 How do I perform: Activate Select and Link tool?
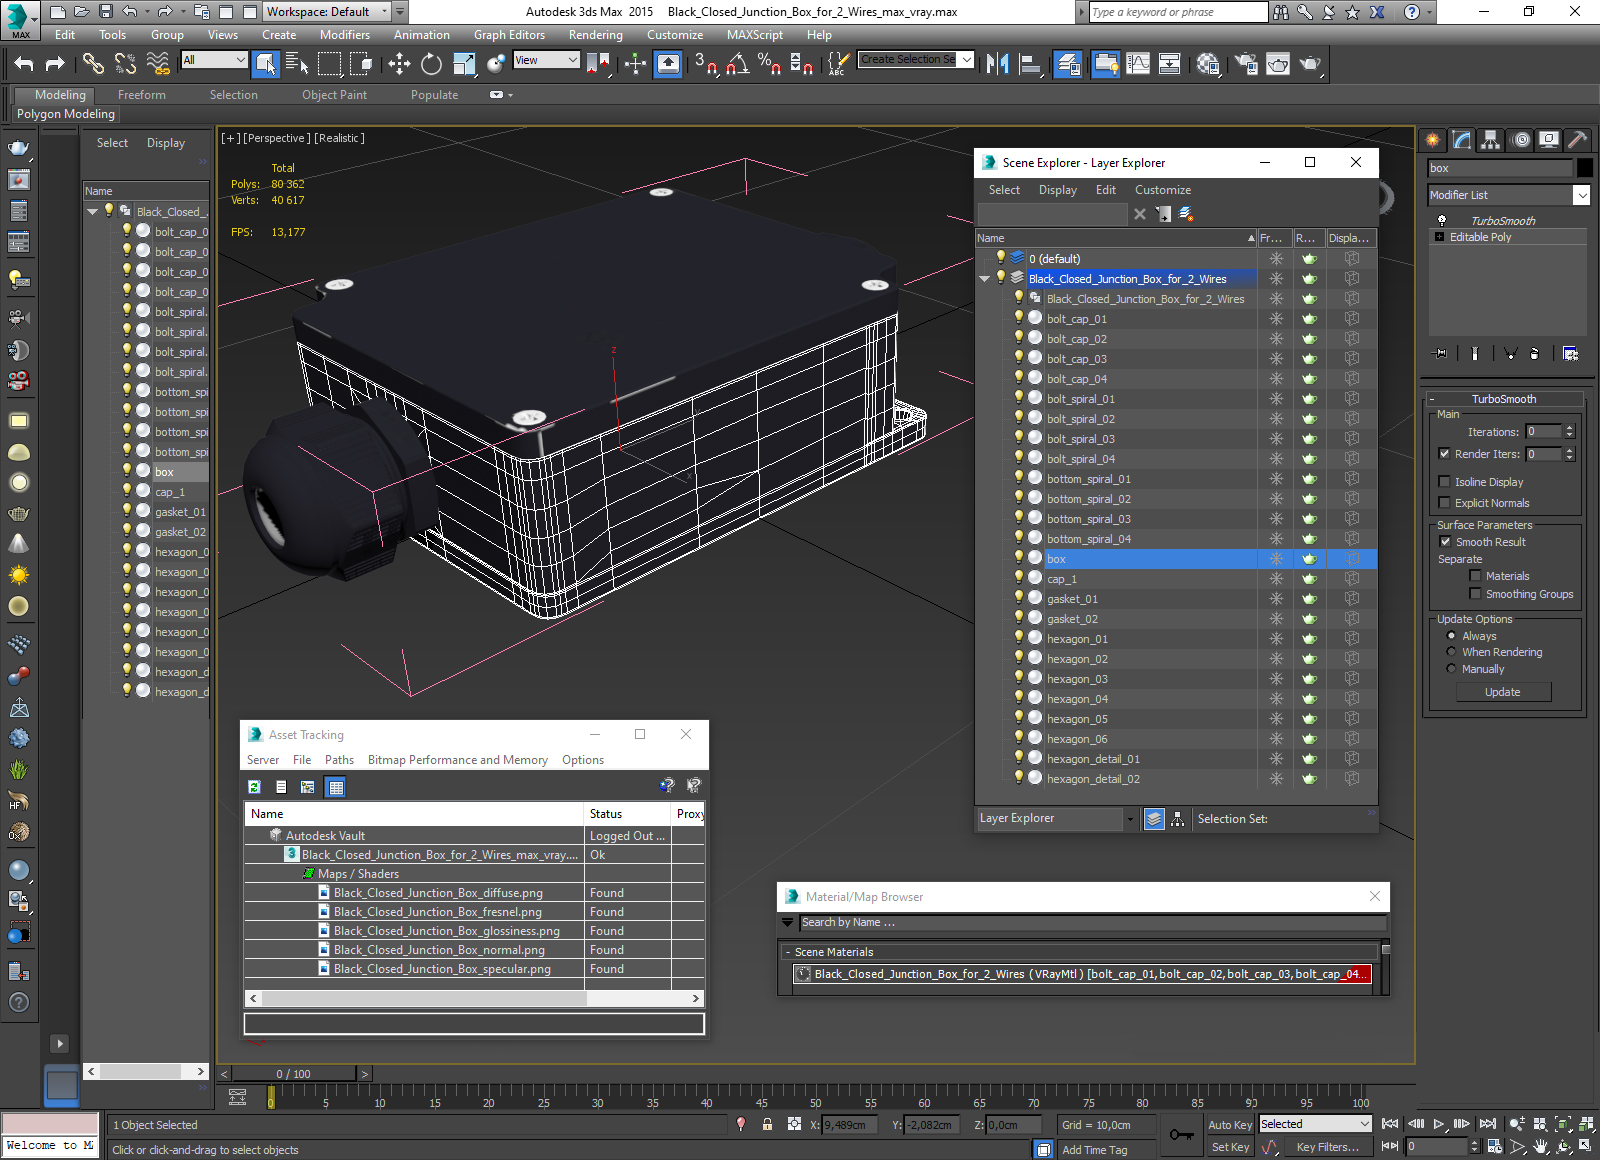[x=93, y=64]
